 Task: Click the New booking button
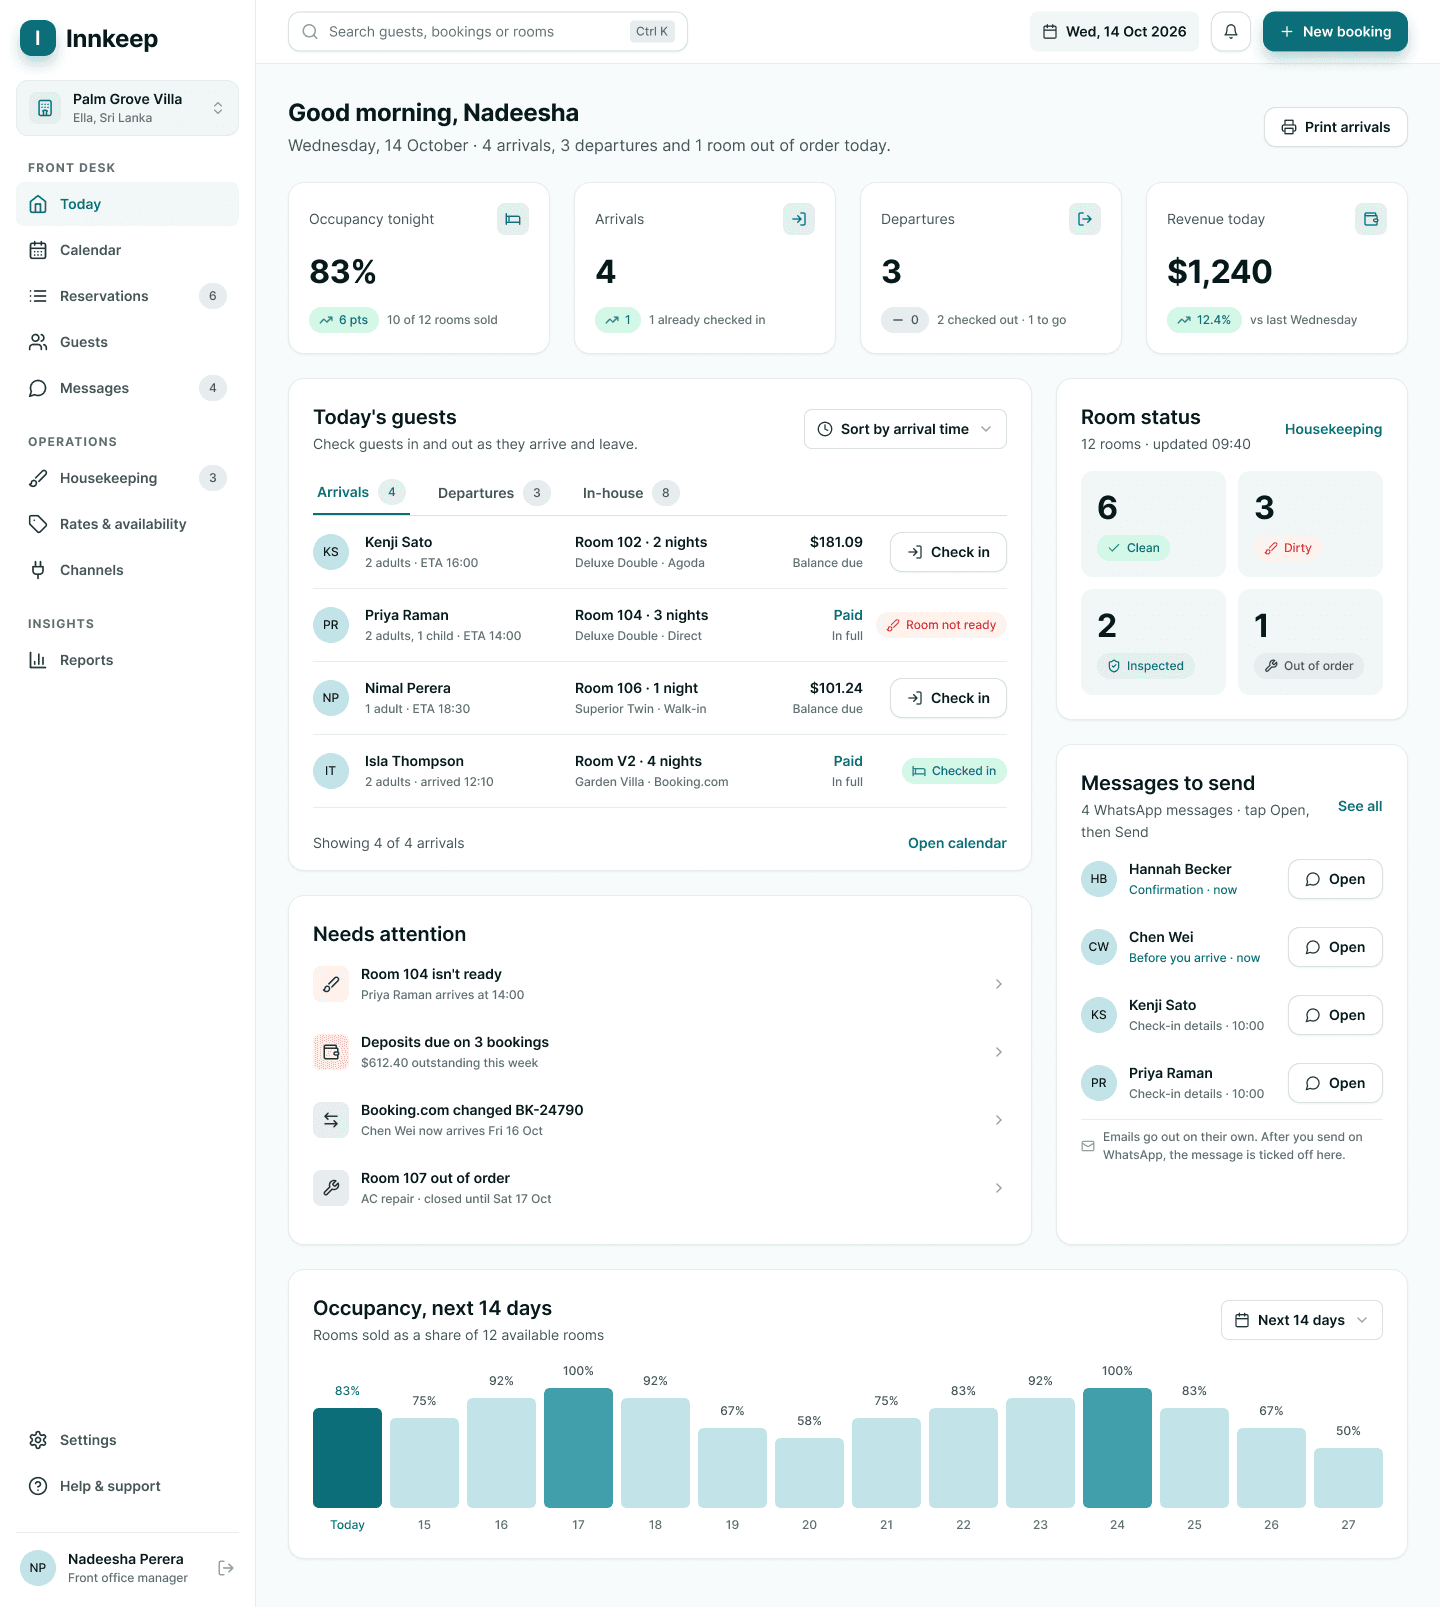pyautogui.click(x=1335, y=32)
